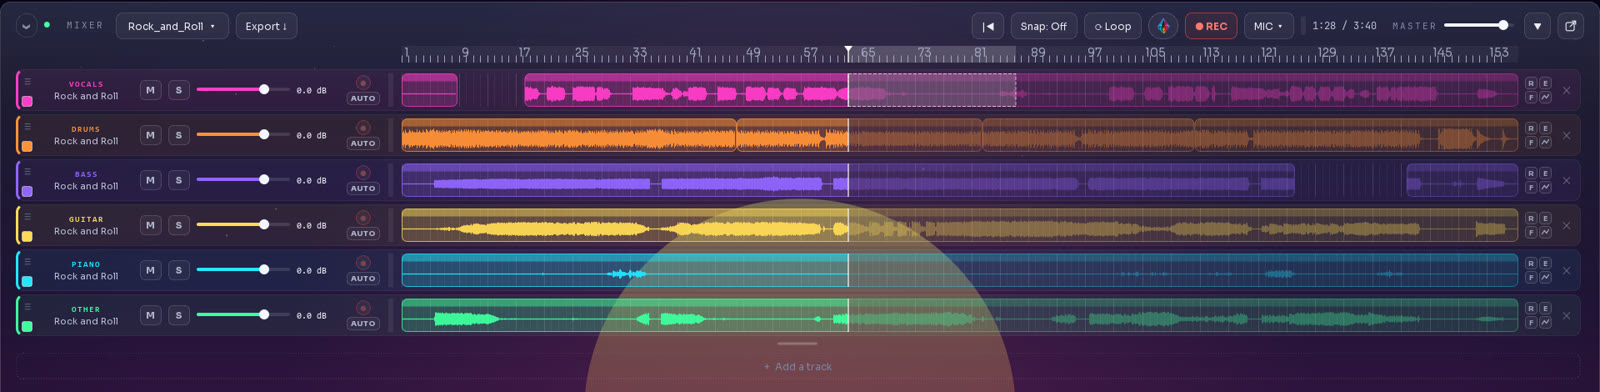1600x392 pixels.
Task: Click the F icon on the Other track
Action: click(x=1531, y=322)
